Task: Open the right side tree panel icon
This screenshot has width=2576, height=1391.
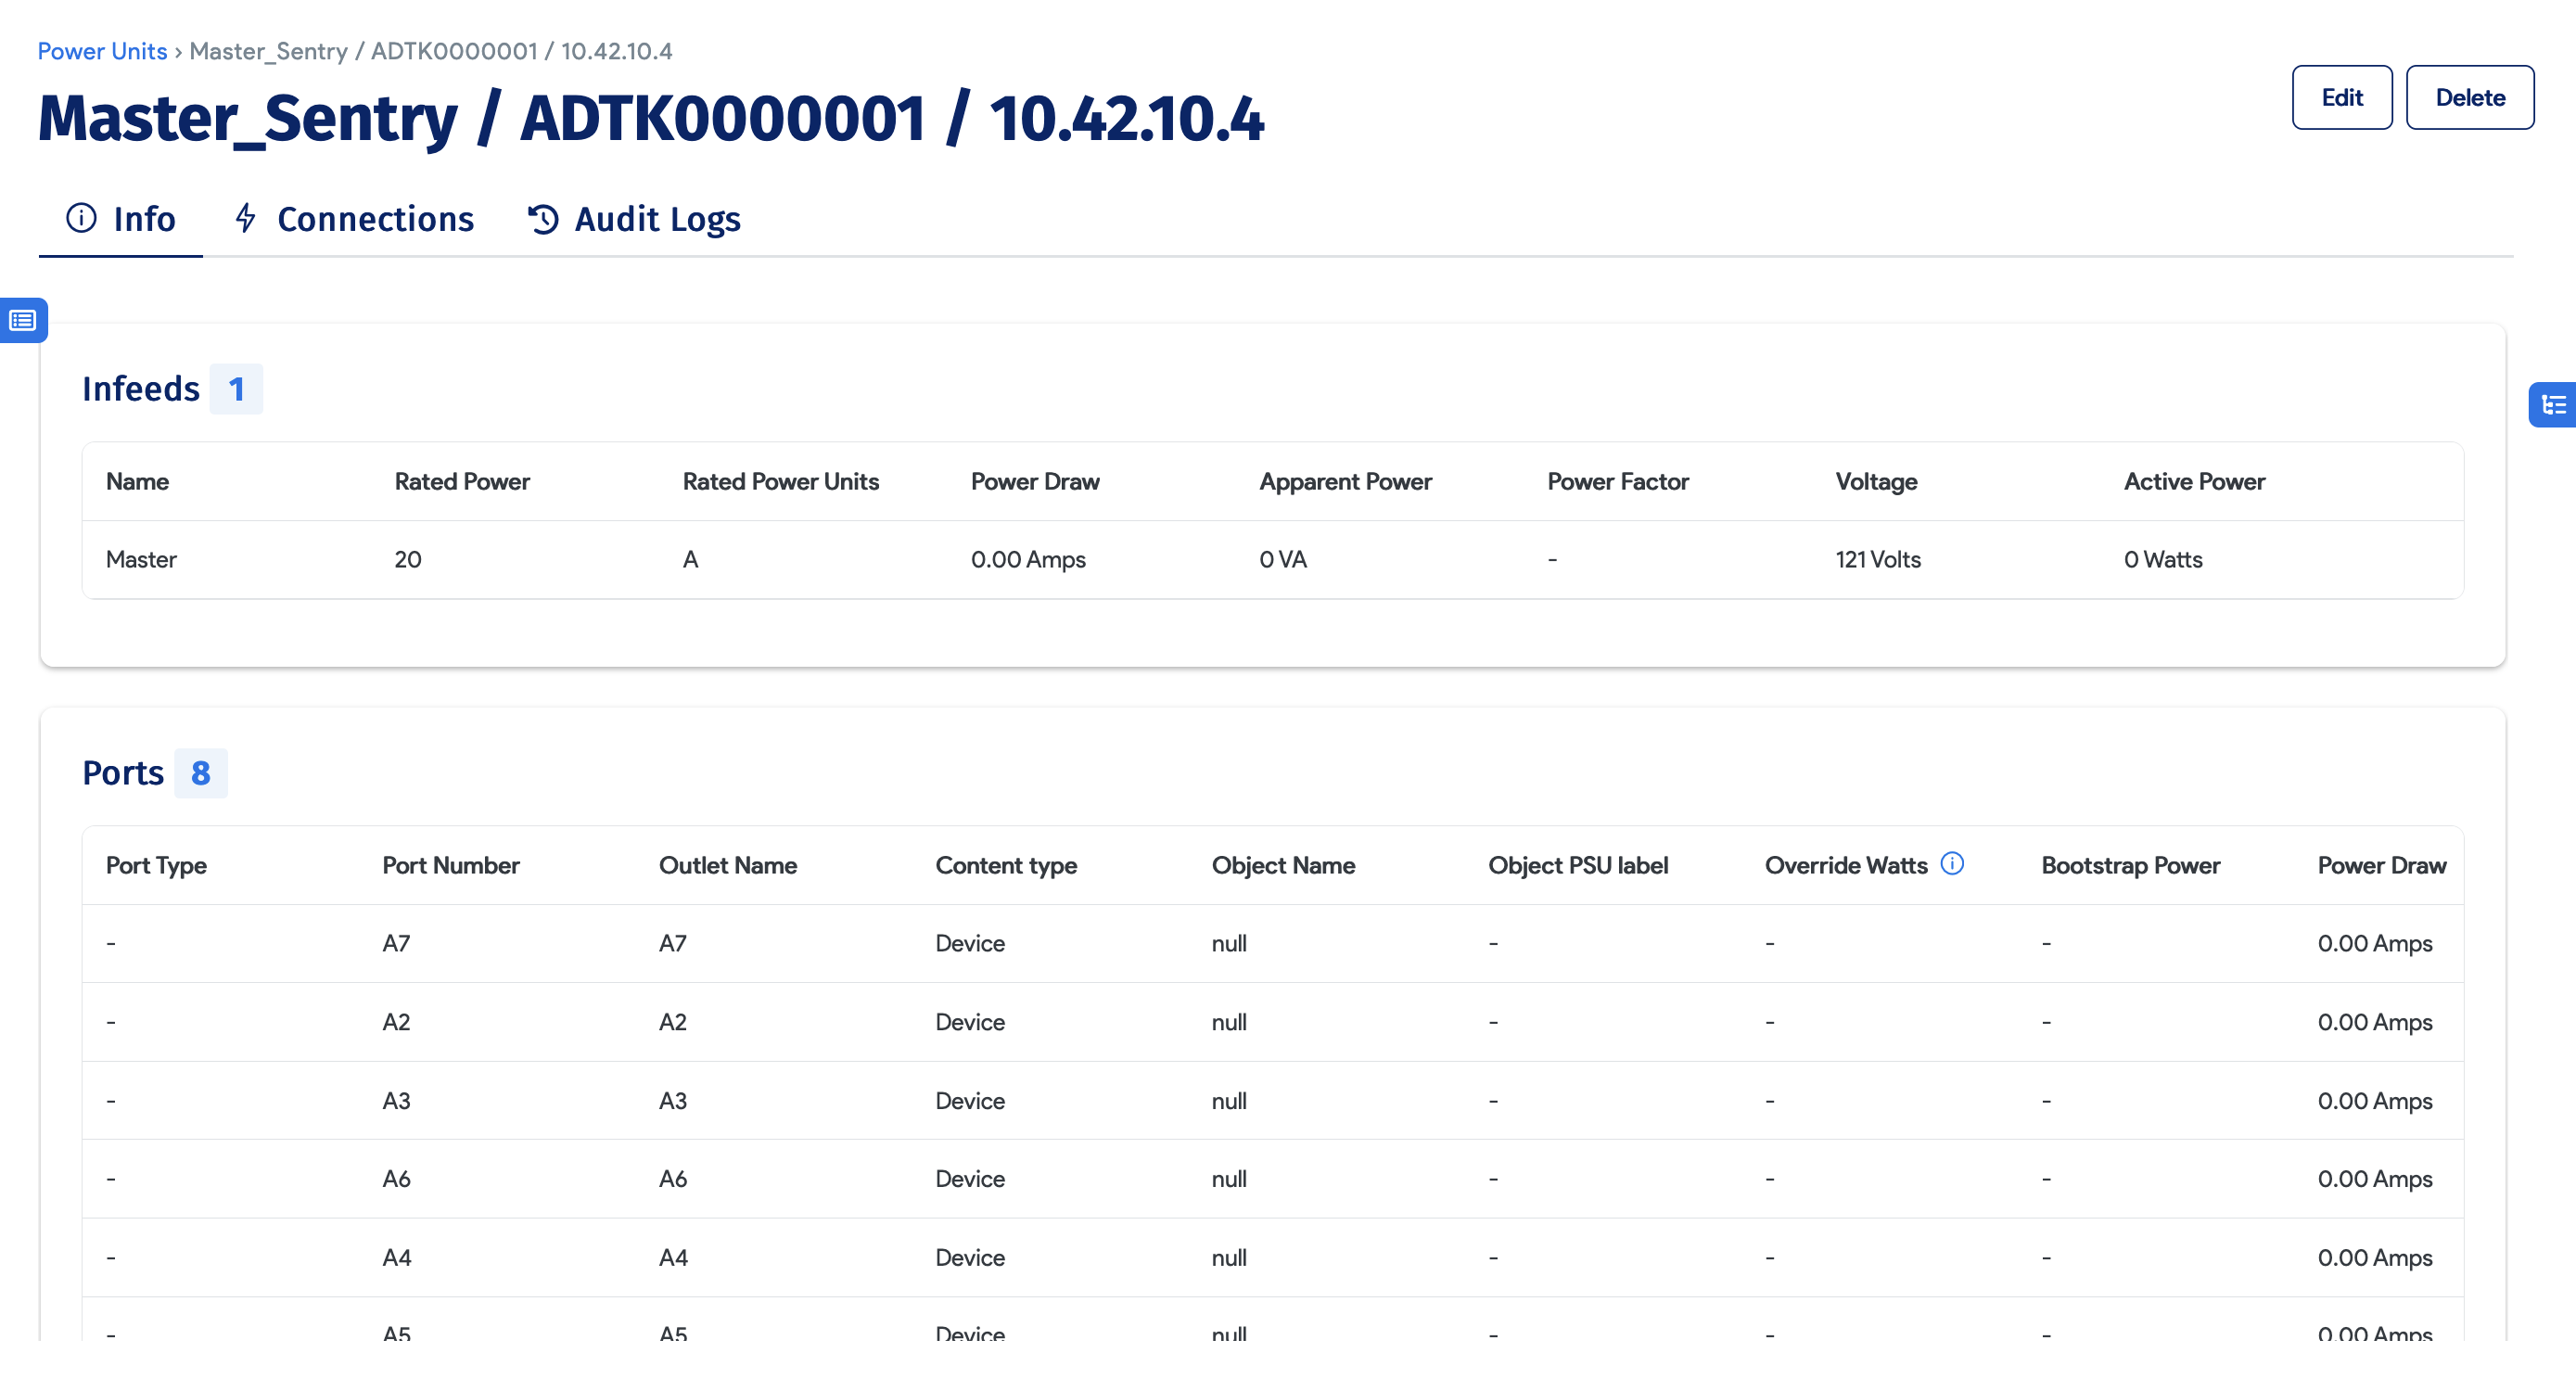Action: (x=2553, y=405)
